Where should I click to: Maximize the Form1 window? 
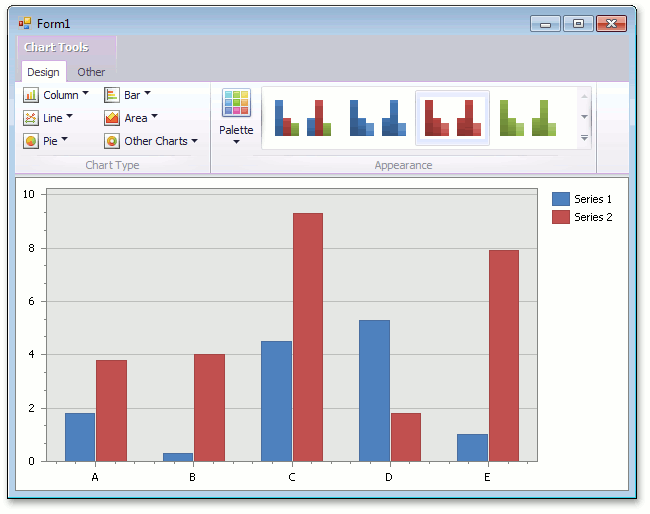[x=578, y=24]
